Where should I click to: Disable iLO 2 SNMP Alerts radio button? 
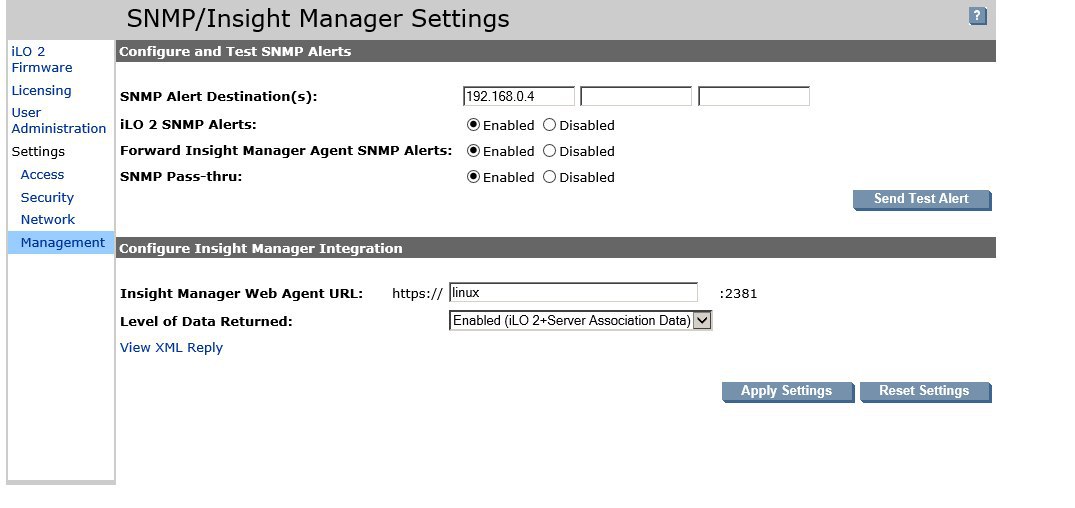(x=549, y=125)
